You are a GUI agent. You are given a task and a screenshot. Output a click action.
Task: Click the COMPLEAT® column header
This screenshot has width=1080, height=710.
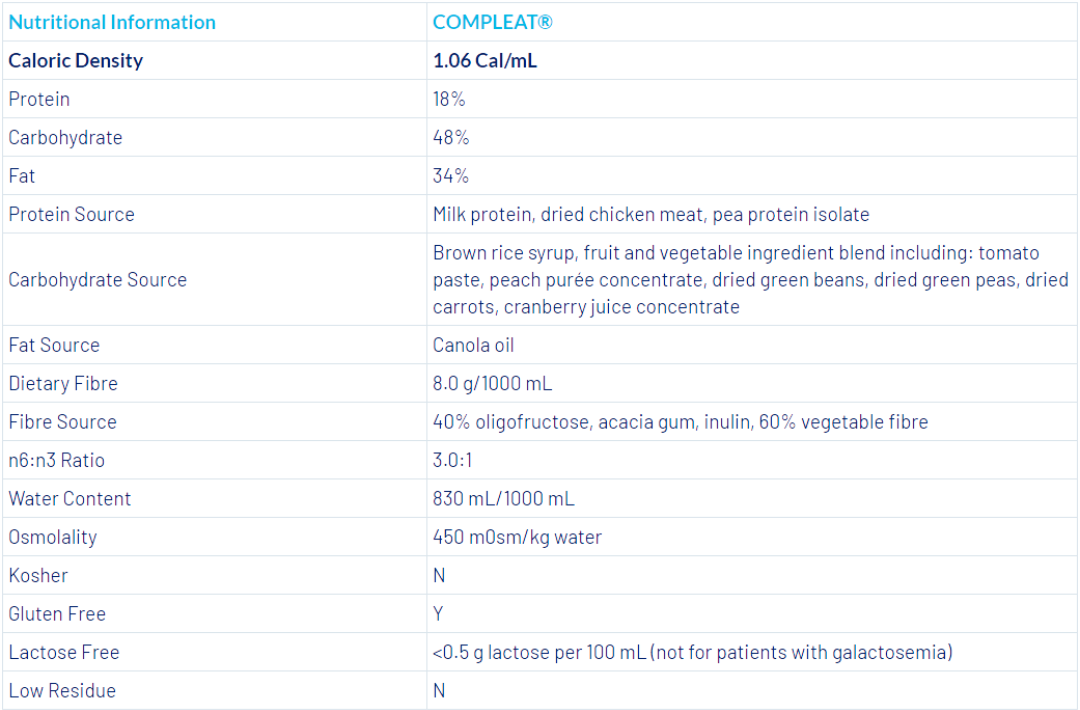pos(492,22)
